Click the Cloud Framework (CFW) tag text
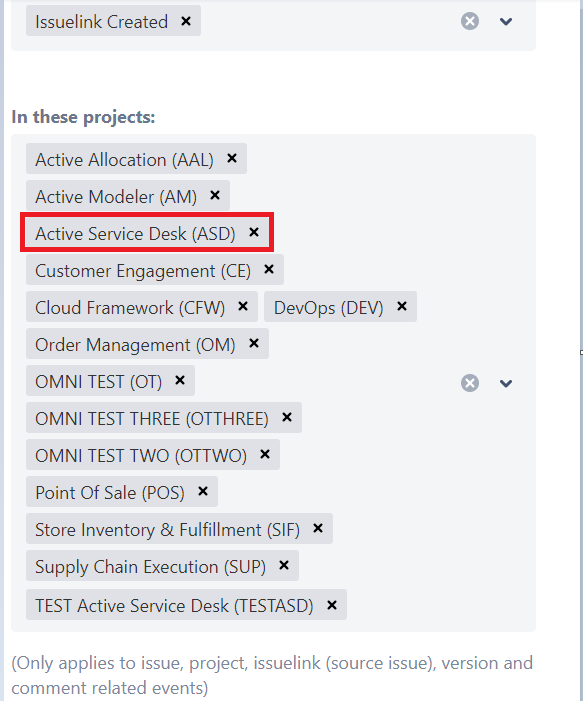The width and height of the screenshot is (583, 701). [x=130, y=308]
